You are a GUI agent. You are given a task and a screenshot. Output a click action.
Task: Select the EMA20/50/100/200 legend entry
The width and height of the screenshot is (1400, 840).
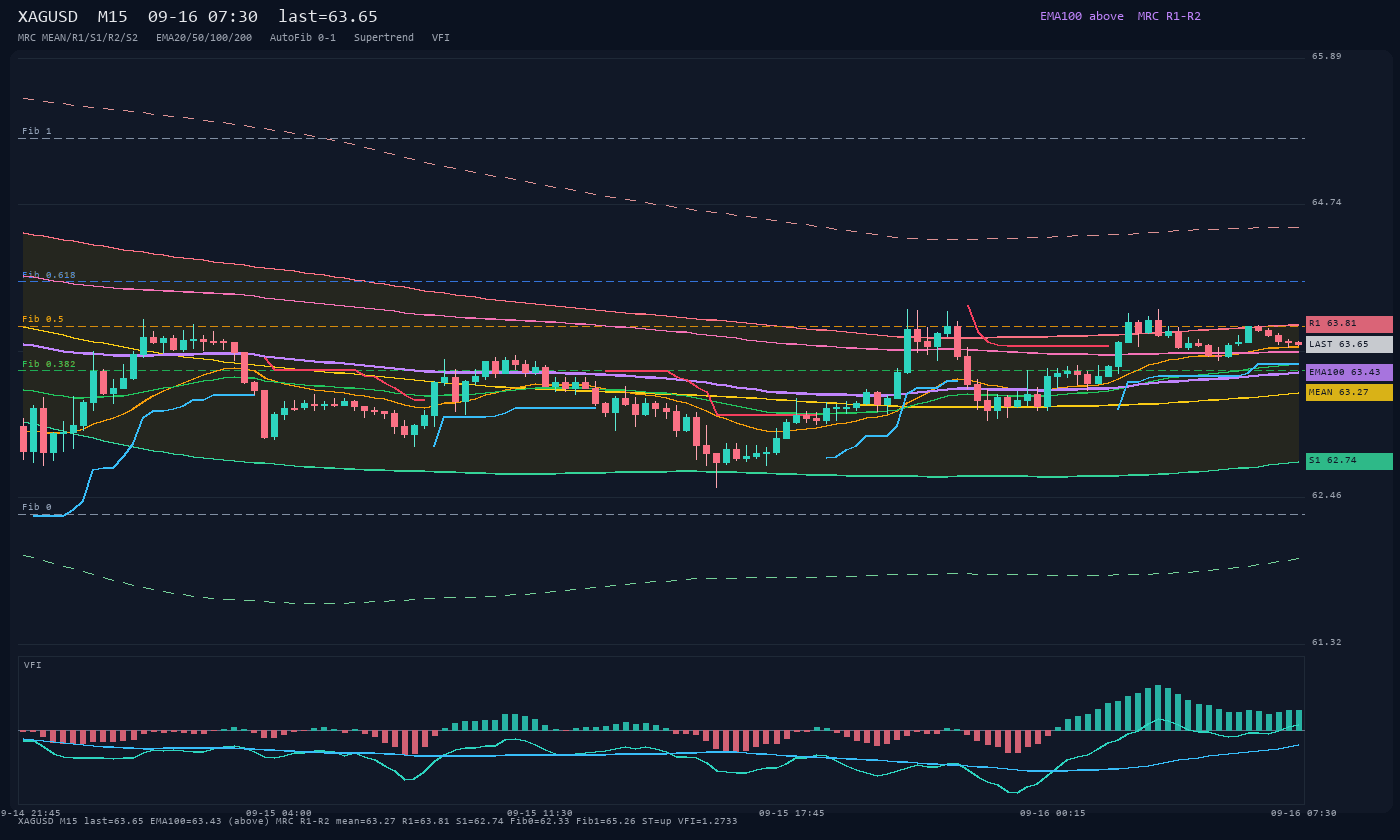pos(204,38)
